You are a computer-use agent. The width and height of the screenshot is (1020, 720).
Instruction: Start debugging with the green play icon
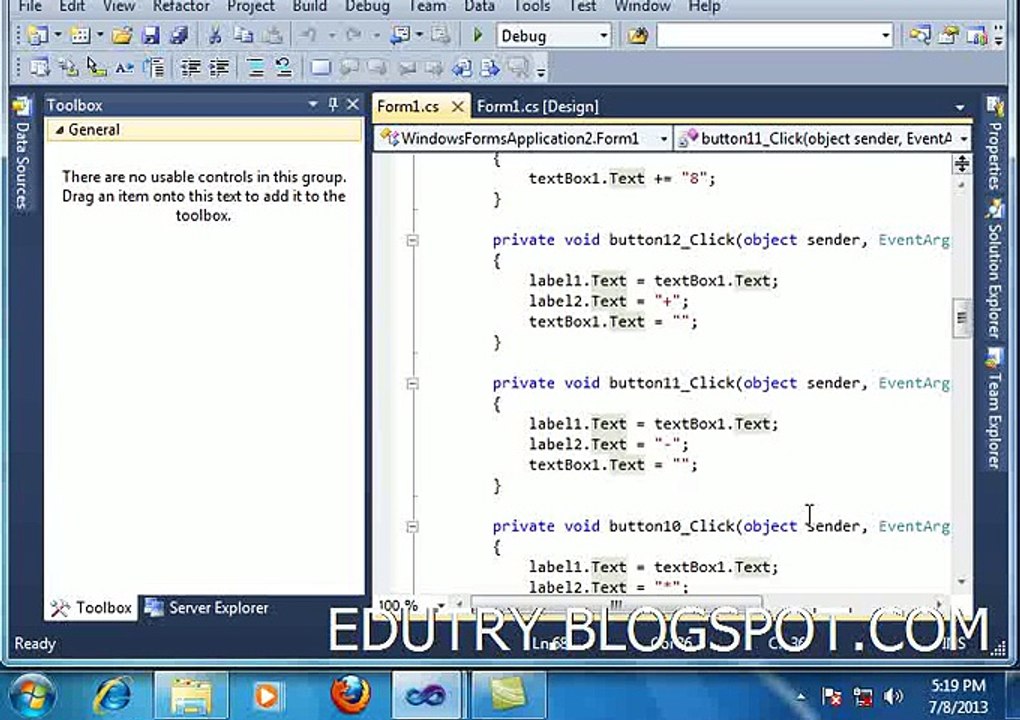click(x=477, y=35)
